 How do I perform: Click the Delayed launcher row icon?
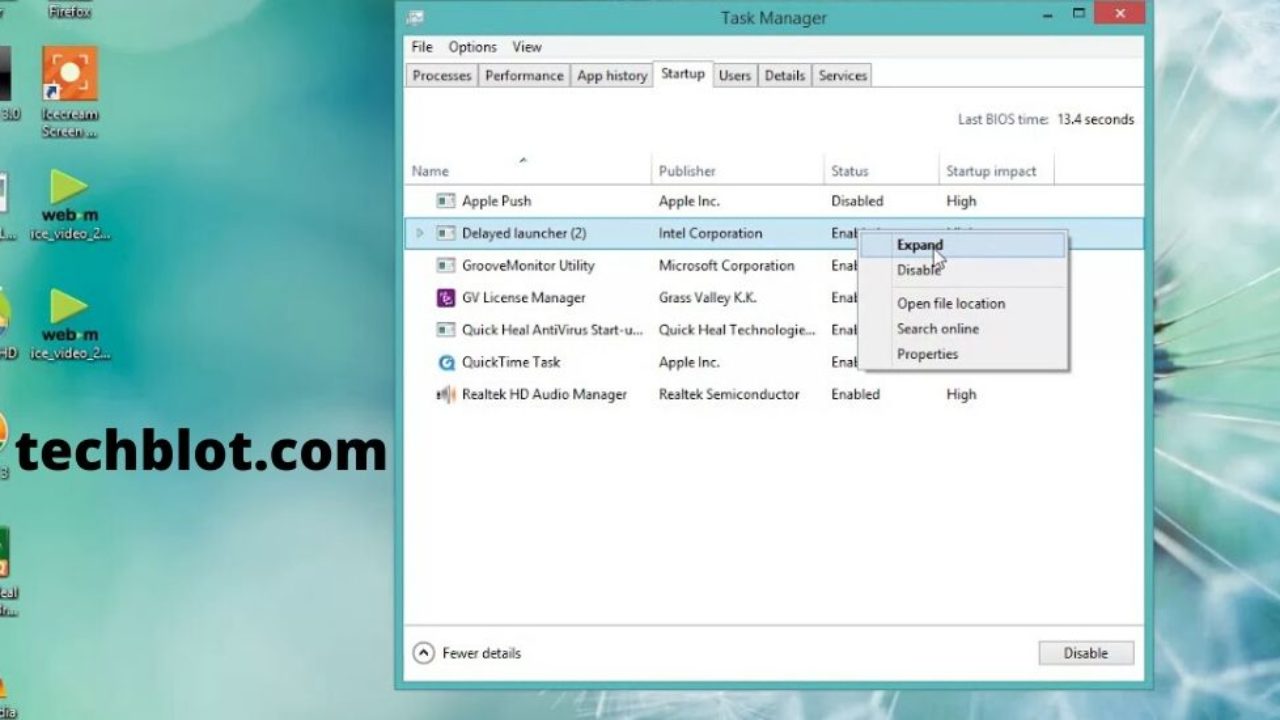[x=446, y=233]
